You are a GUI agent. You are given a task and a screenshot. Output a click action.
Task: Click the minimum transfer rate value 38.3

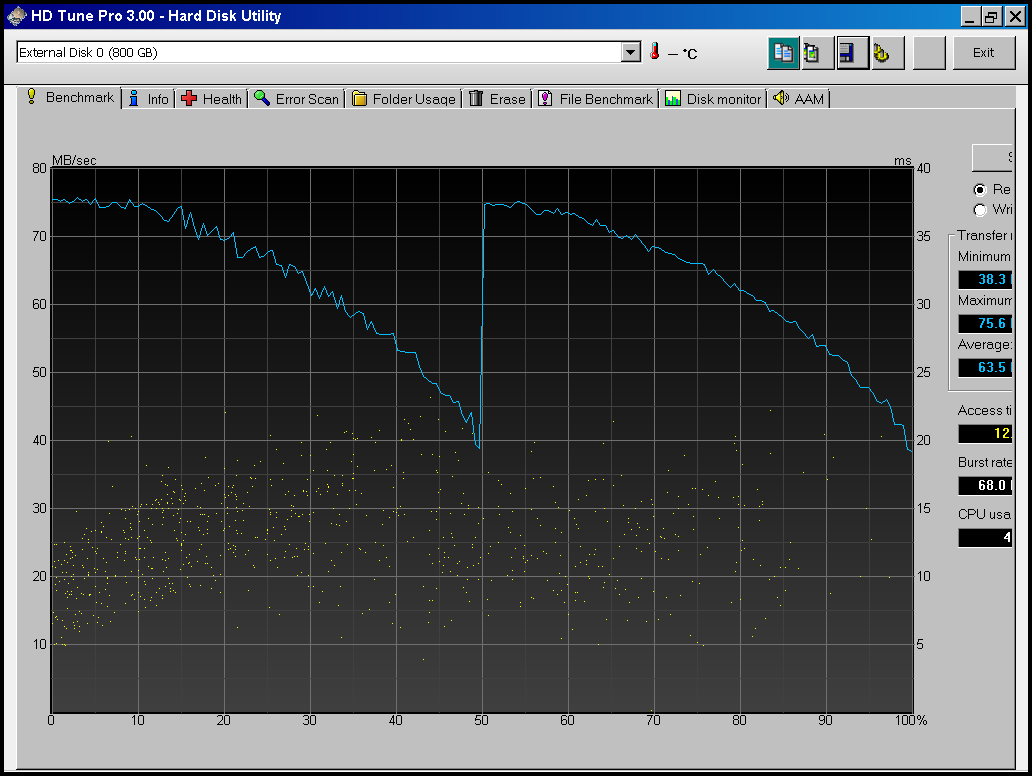coord(985,279)
